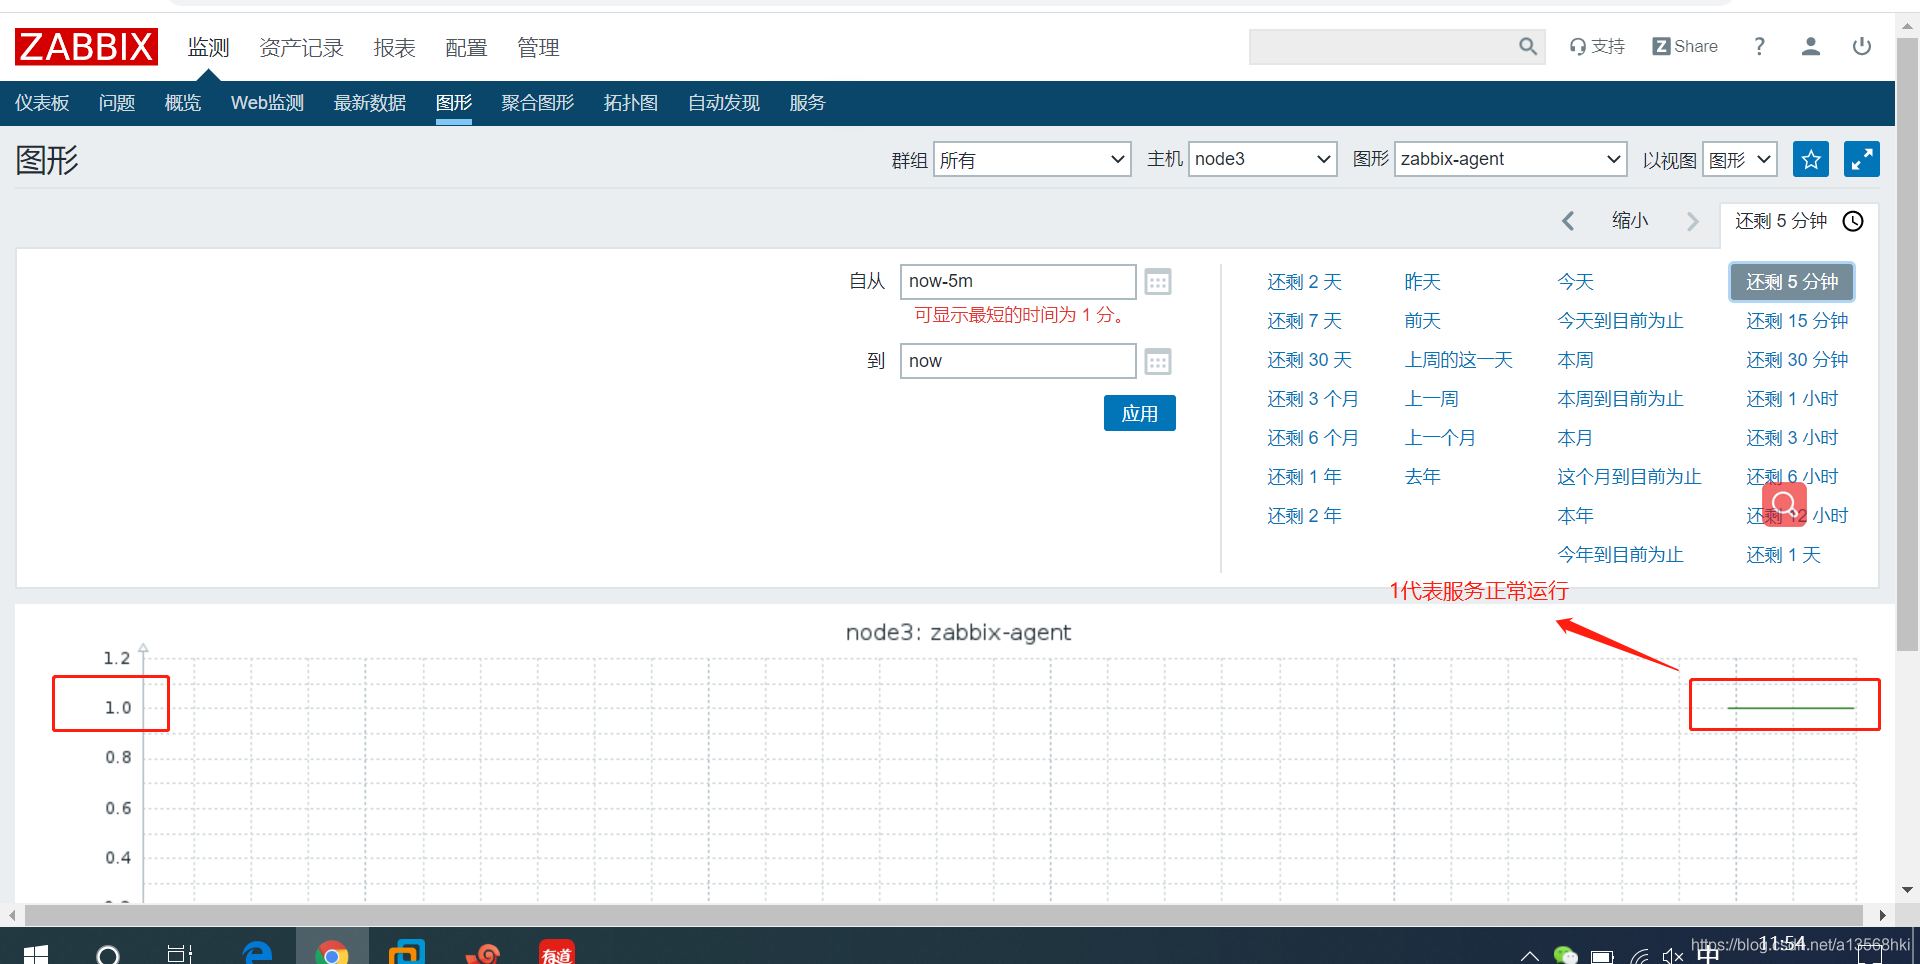Expand the 群组 dropdown

(x=1032, y=159)
